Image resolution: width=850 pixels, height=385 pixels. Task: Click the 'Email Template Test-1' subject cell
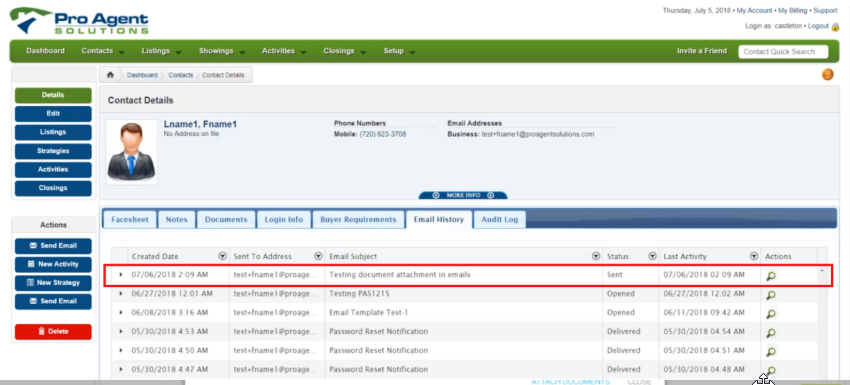pos(463,313)
